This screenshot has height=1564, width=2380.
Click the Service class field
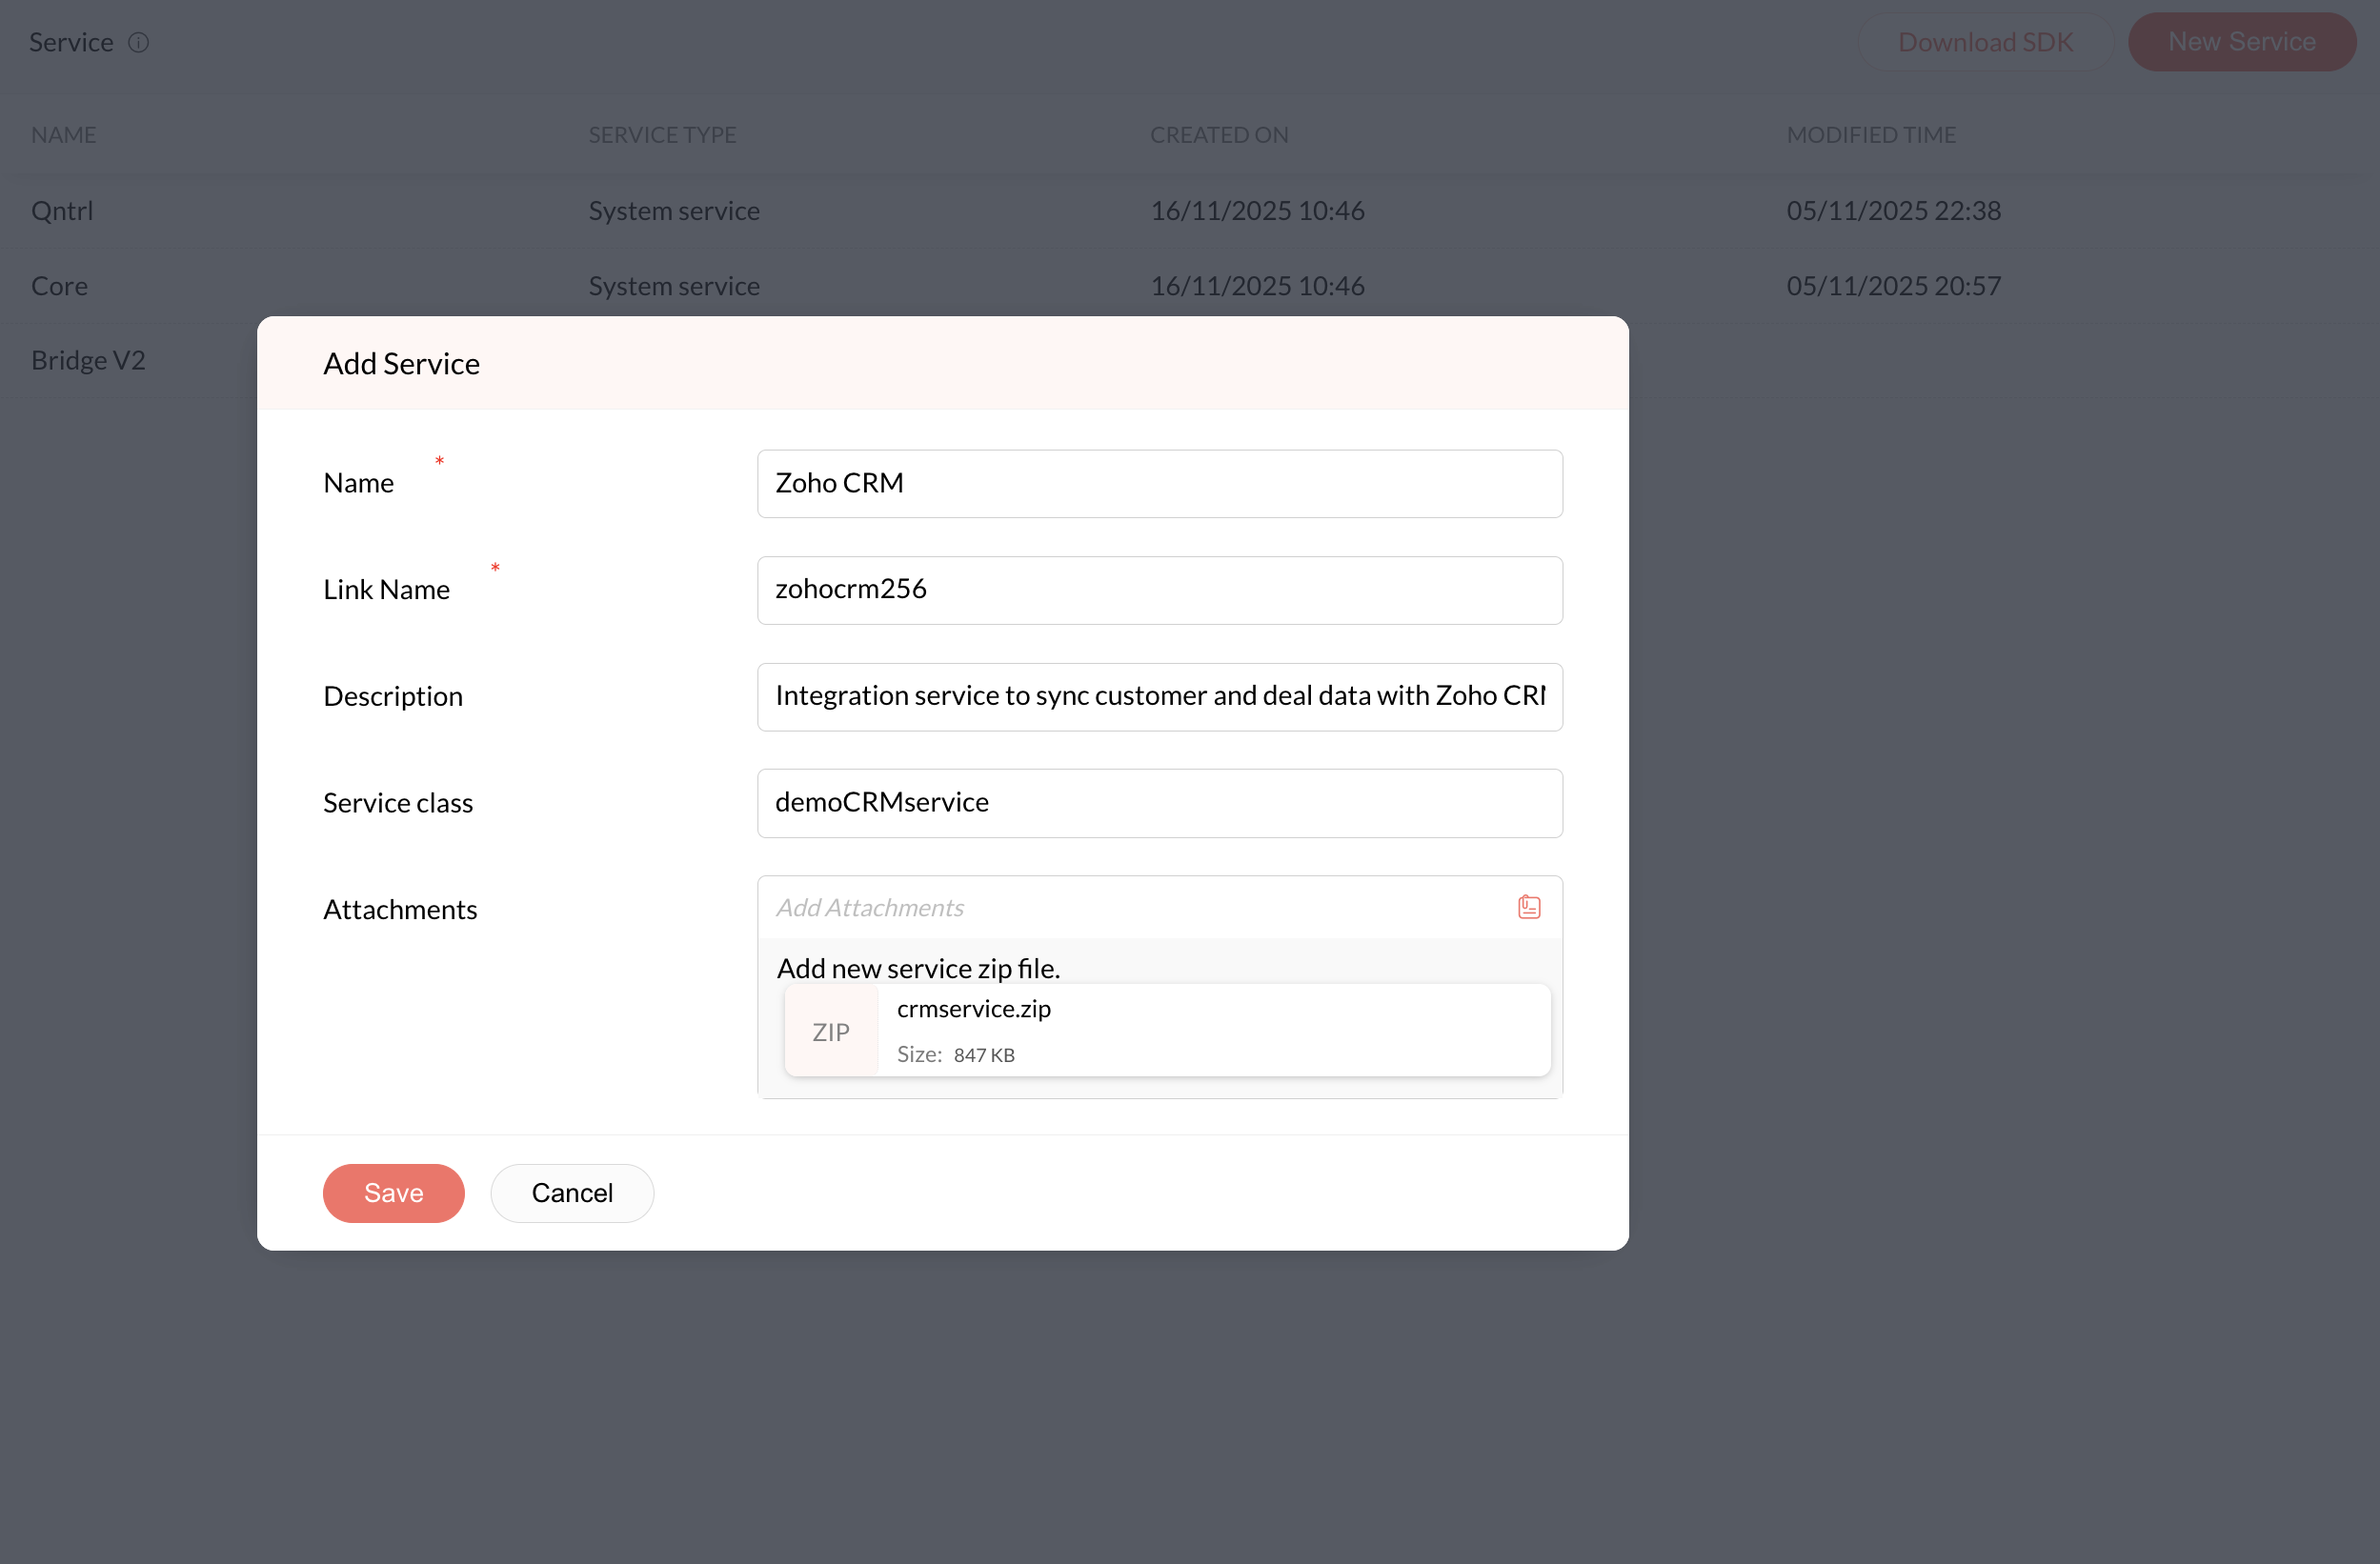point(1159,802)
